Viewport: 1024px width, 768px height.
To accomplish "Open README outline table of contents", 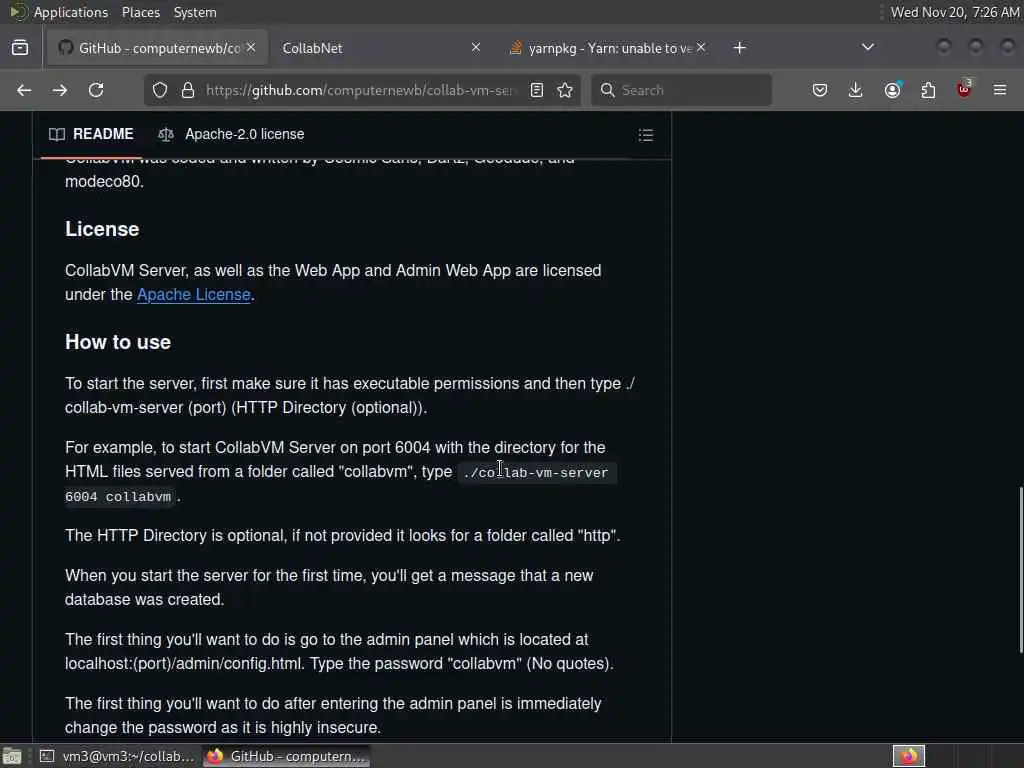I will point(645,135).
